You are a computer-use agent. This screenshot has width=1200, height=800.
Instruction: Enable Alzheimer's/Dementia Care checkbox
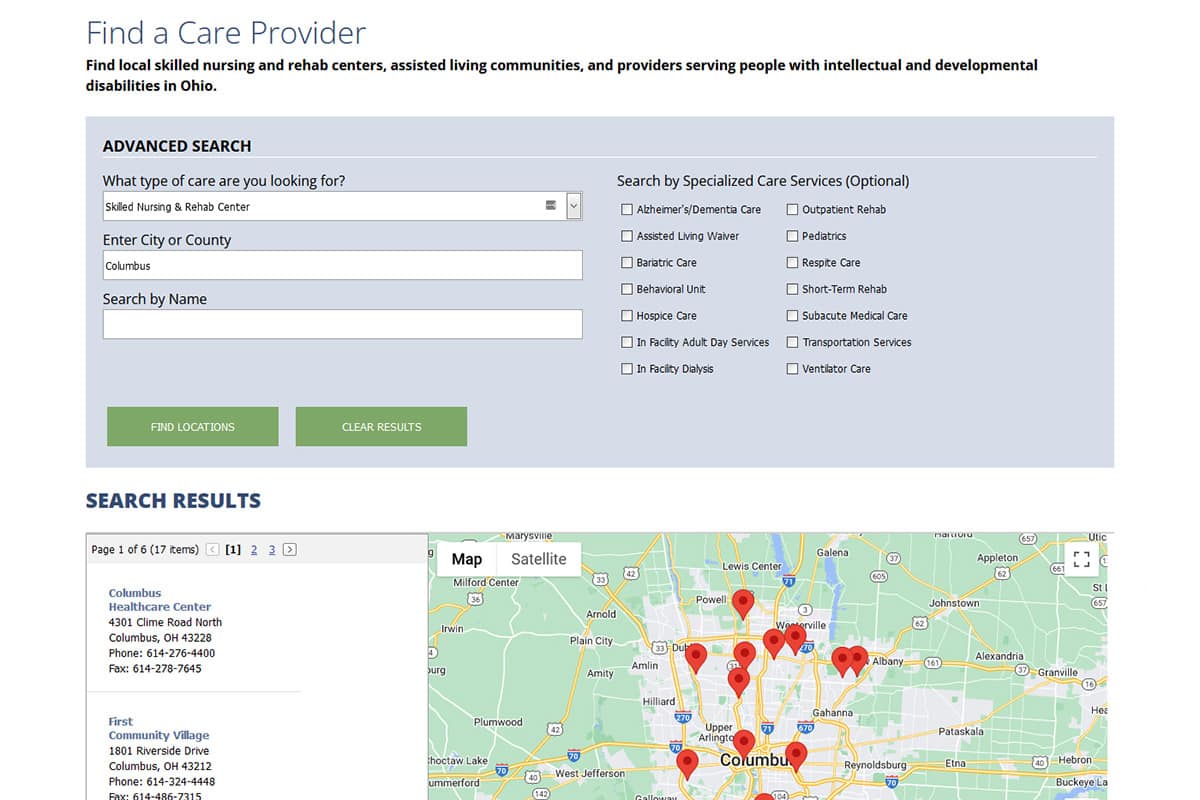pyautogui.click(x=627, y=210)
